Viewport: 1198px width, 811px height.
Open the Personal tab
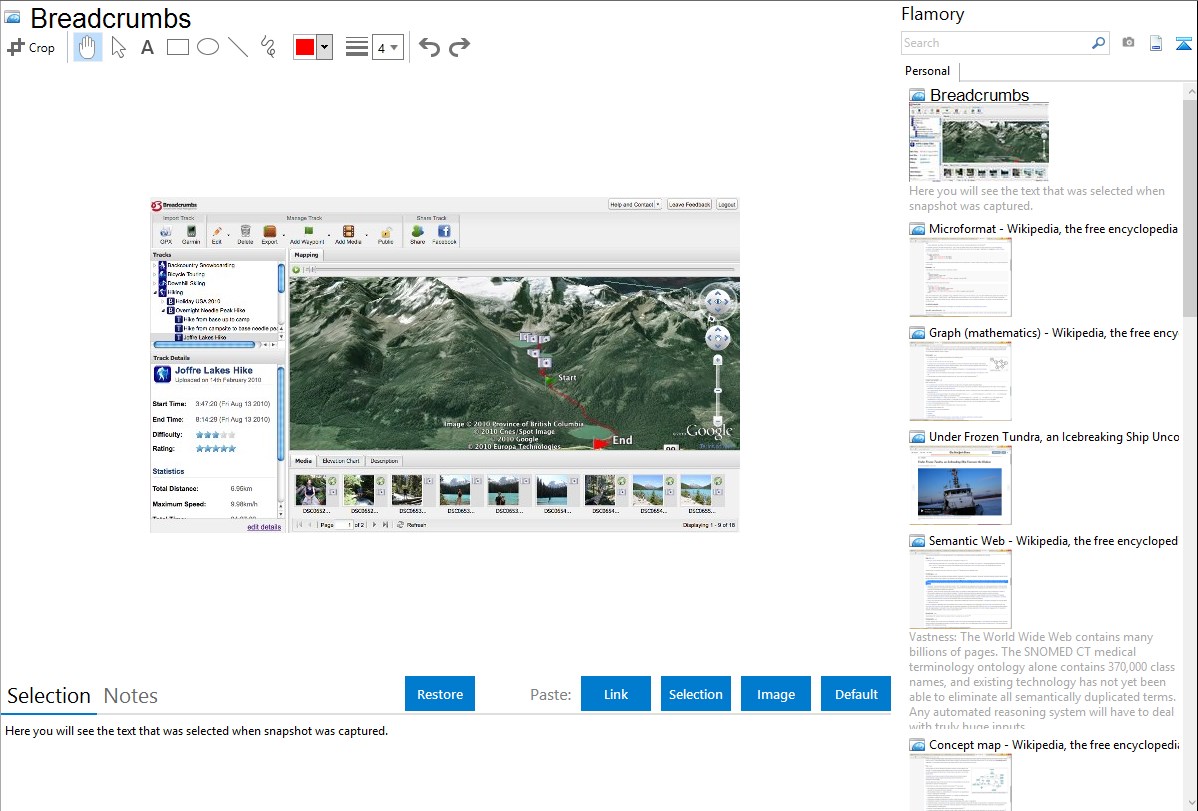[x=928, y=71]
